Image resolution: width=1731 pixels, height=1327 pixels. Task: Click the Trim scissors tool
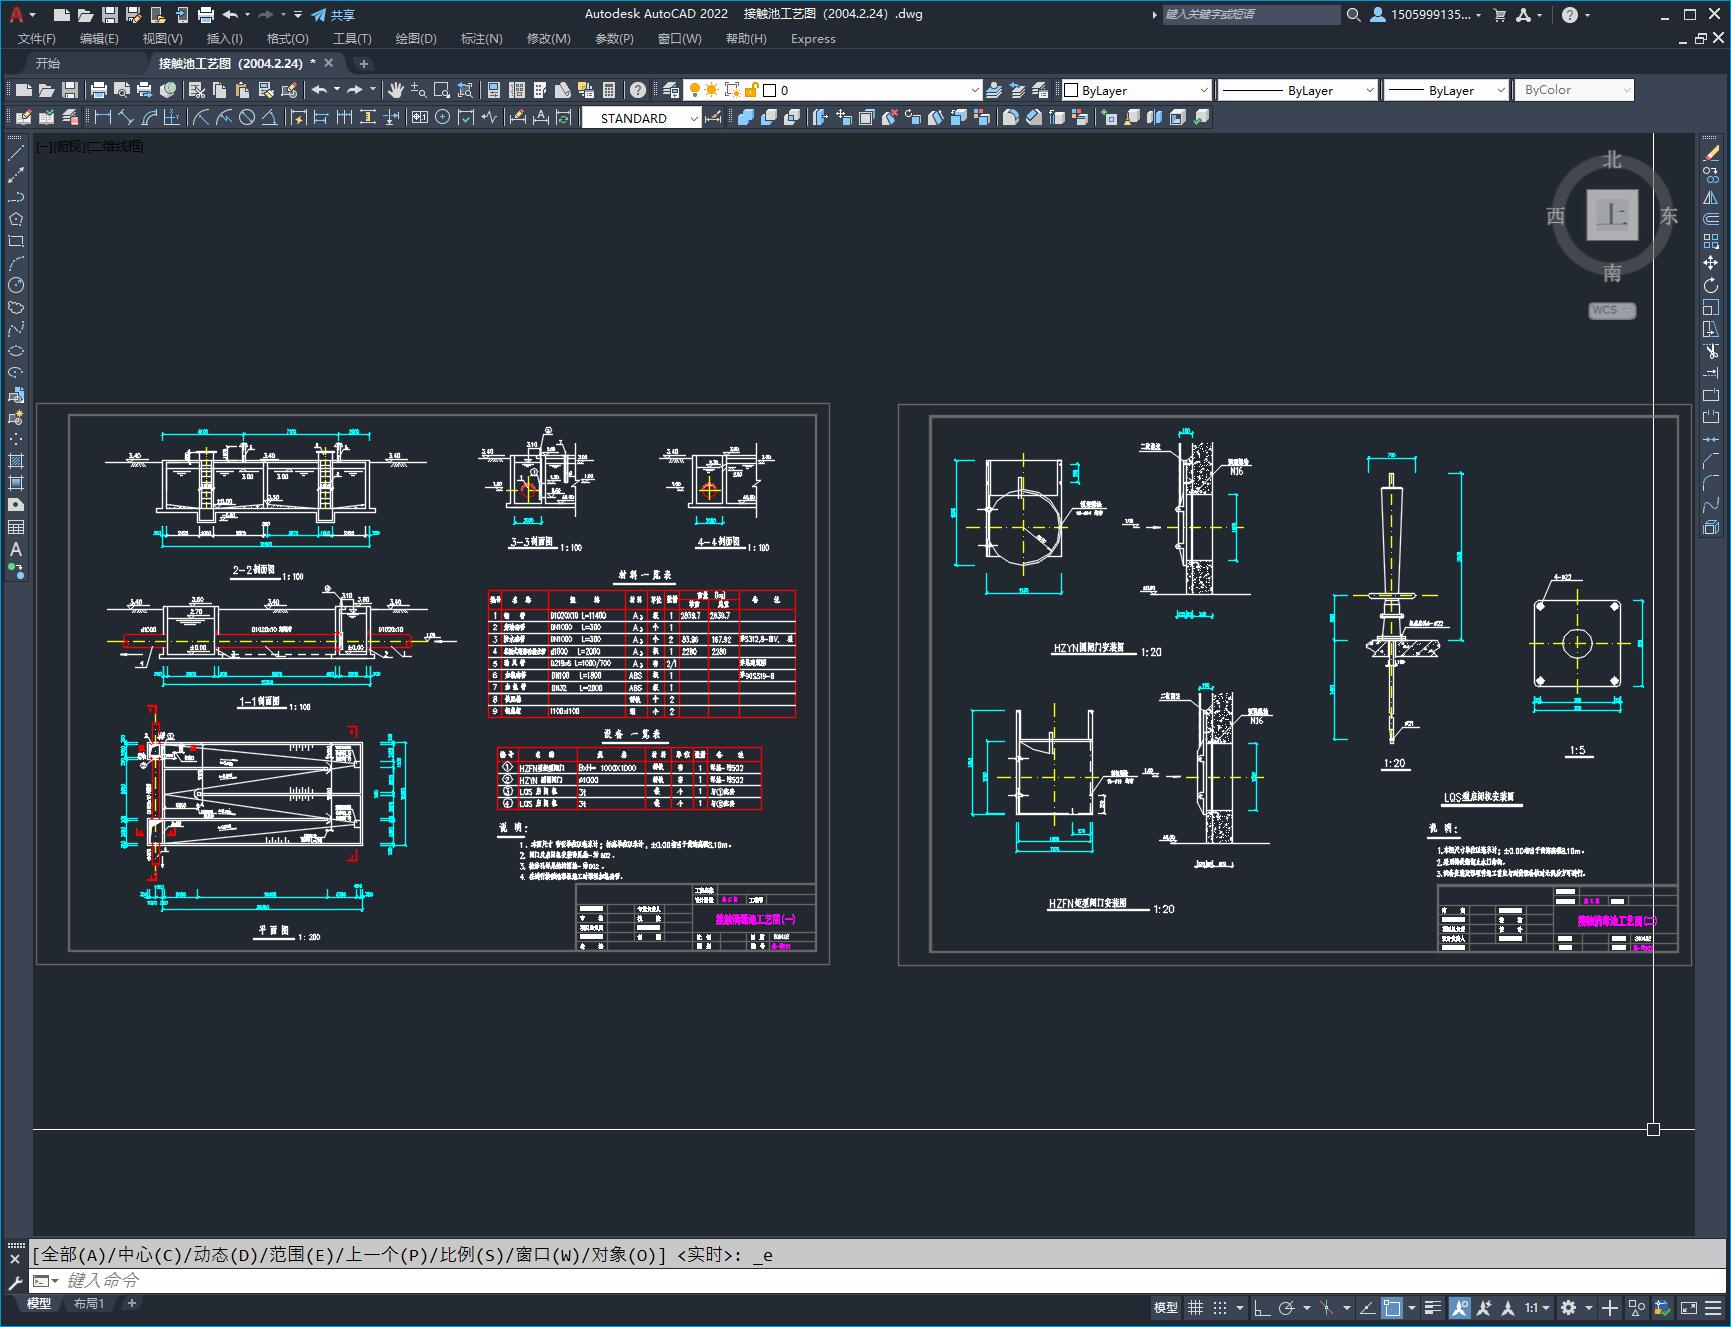point(1711,351)
